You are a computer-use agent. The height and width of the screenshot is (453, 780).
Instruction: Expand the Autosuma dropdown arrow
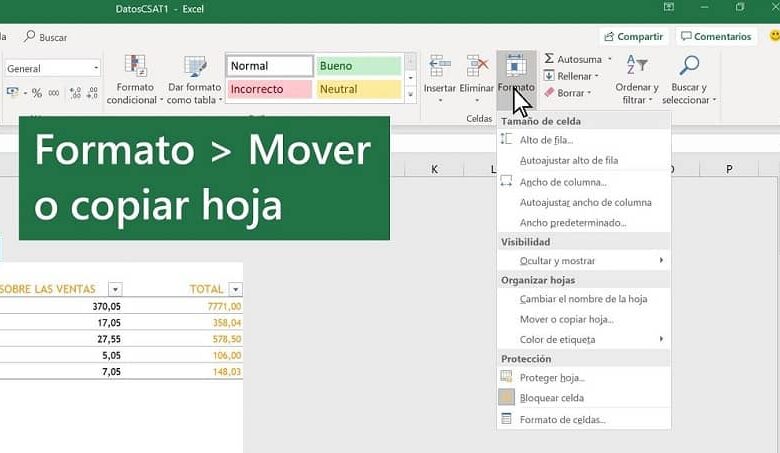pos(609,59)
